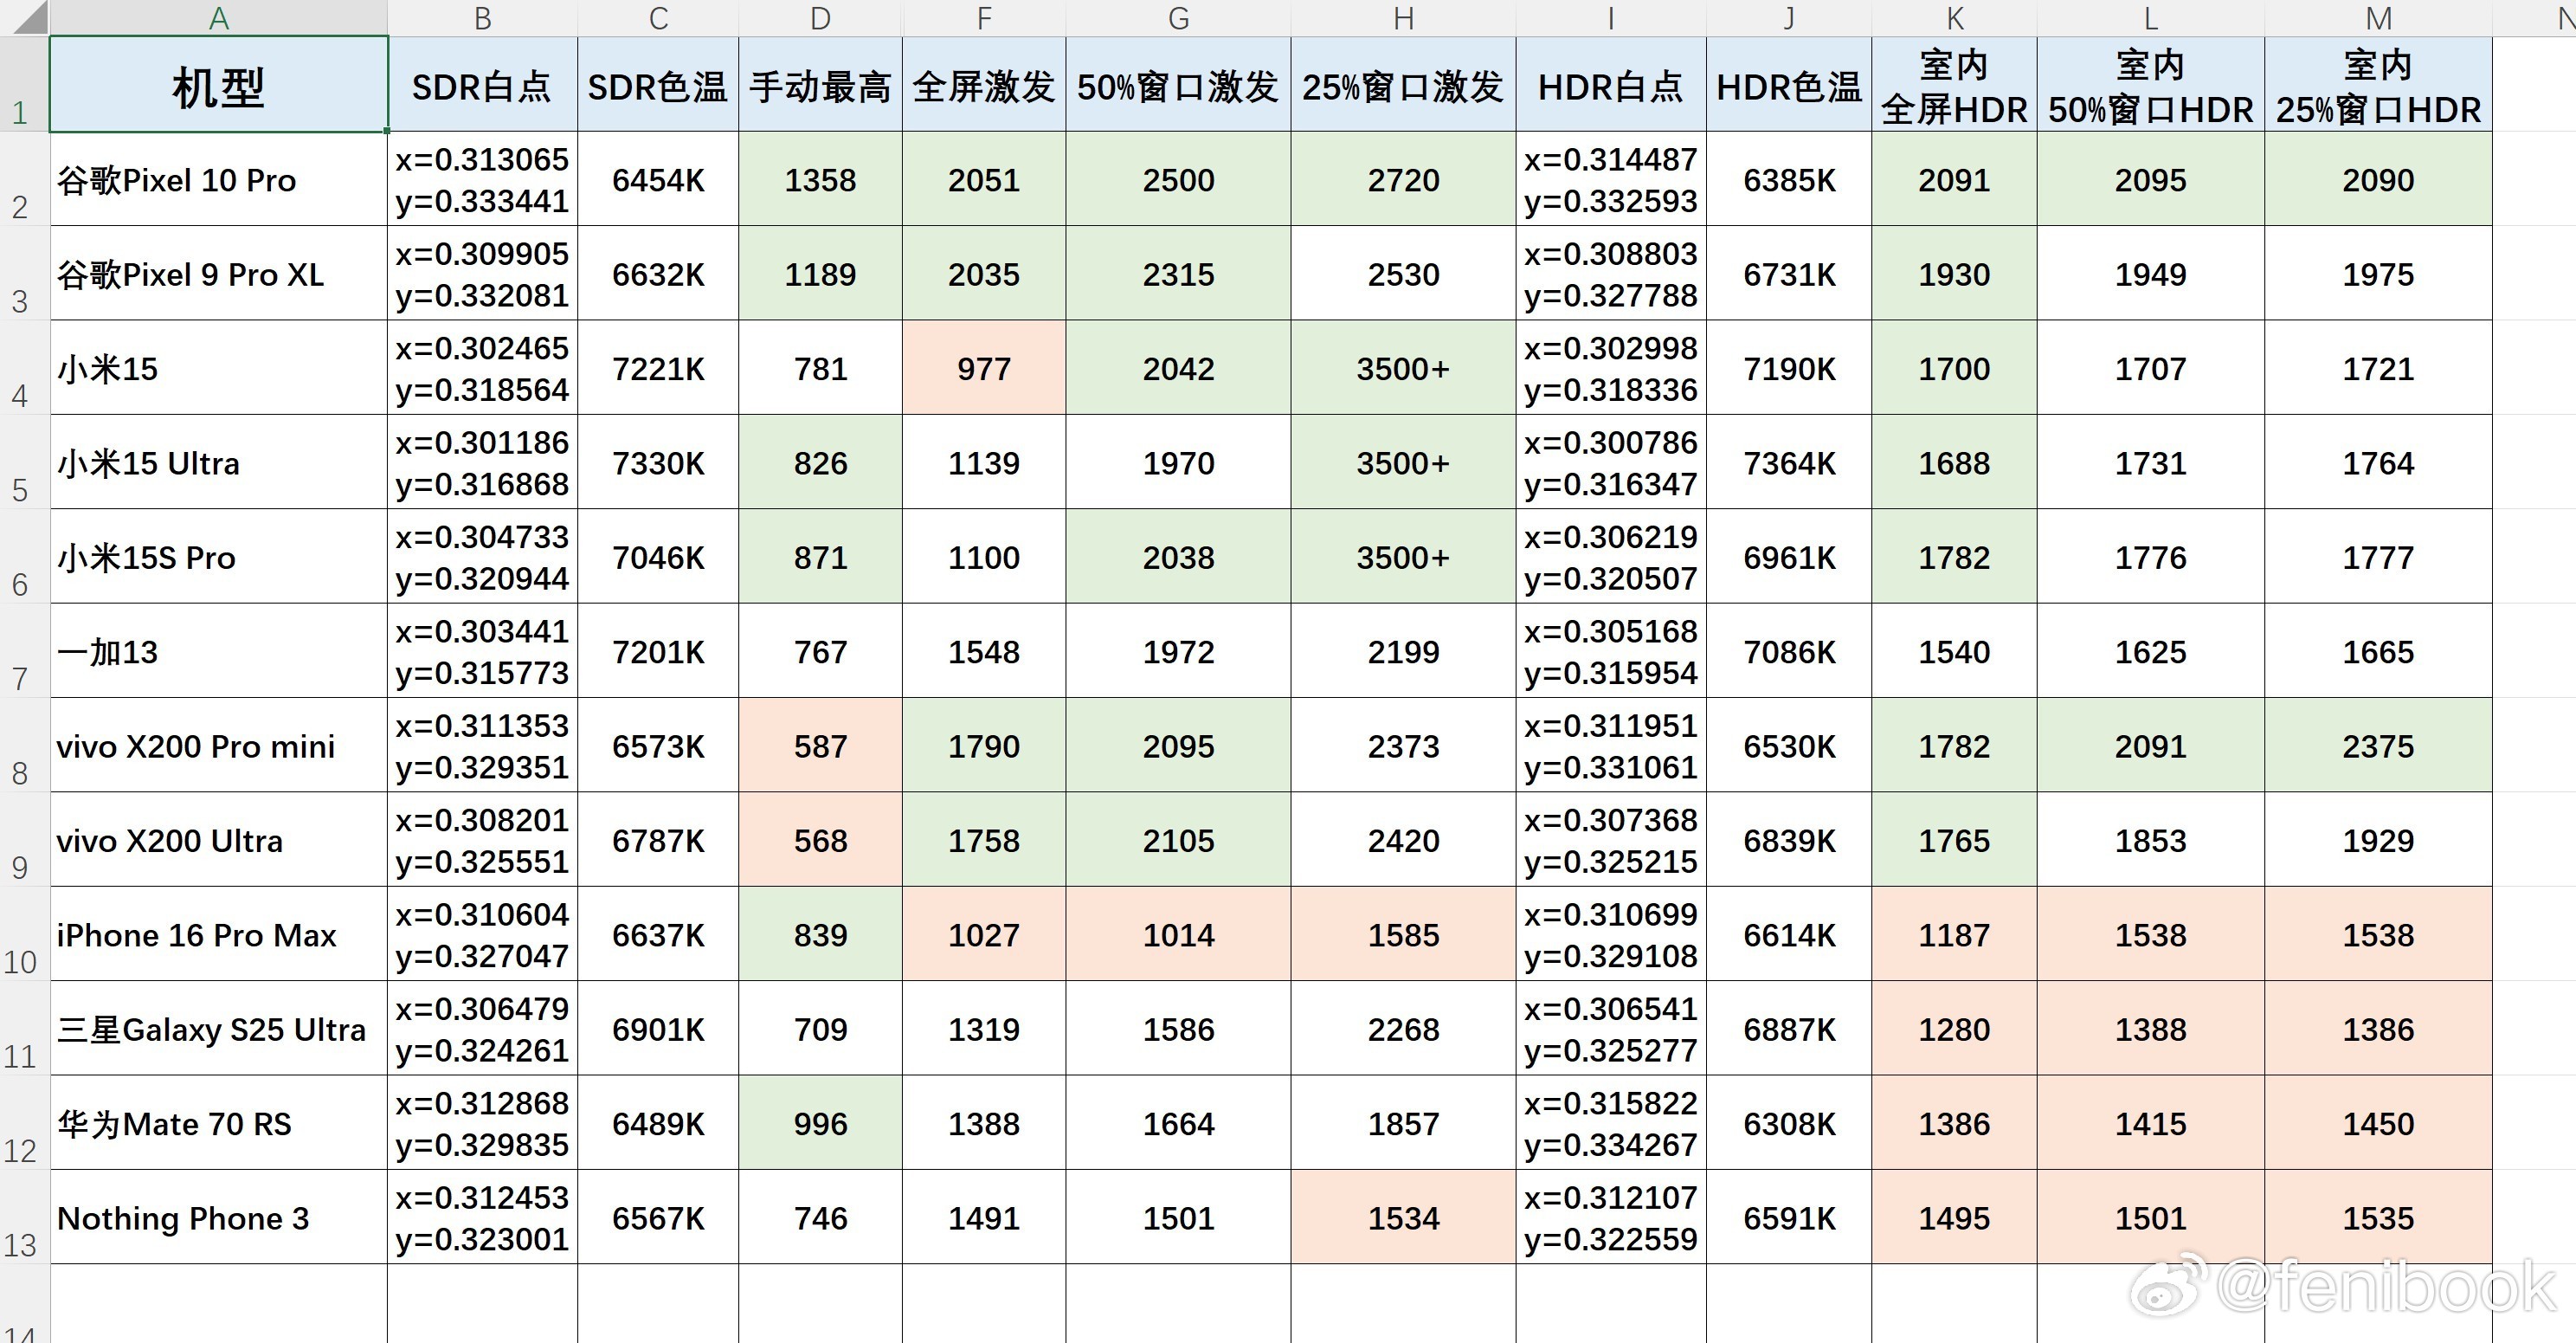The height and width of the screenshot is (1343, 2576).
Task: Select column J header
Action: click(1789, 17)
